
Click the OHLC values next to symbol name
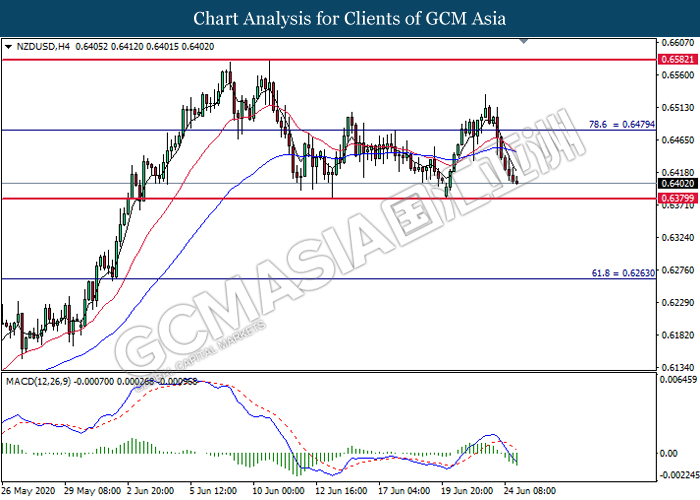click(145, 46)
